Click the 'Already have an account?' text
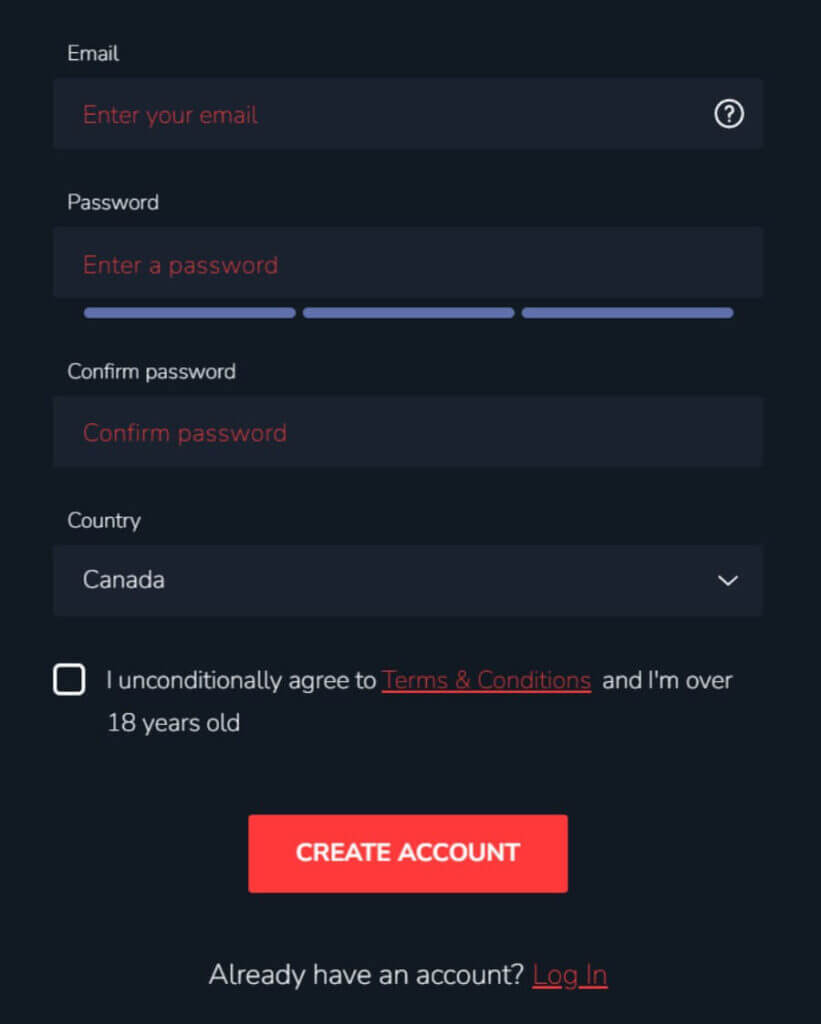The height and width of the screenshot is (1024, 821). click(x=366, y=974)
